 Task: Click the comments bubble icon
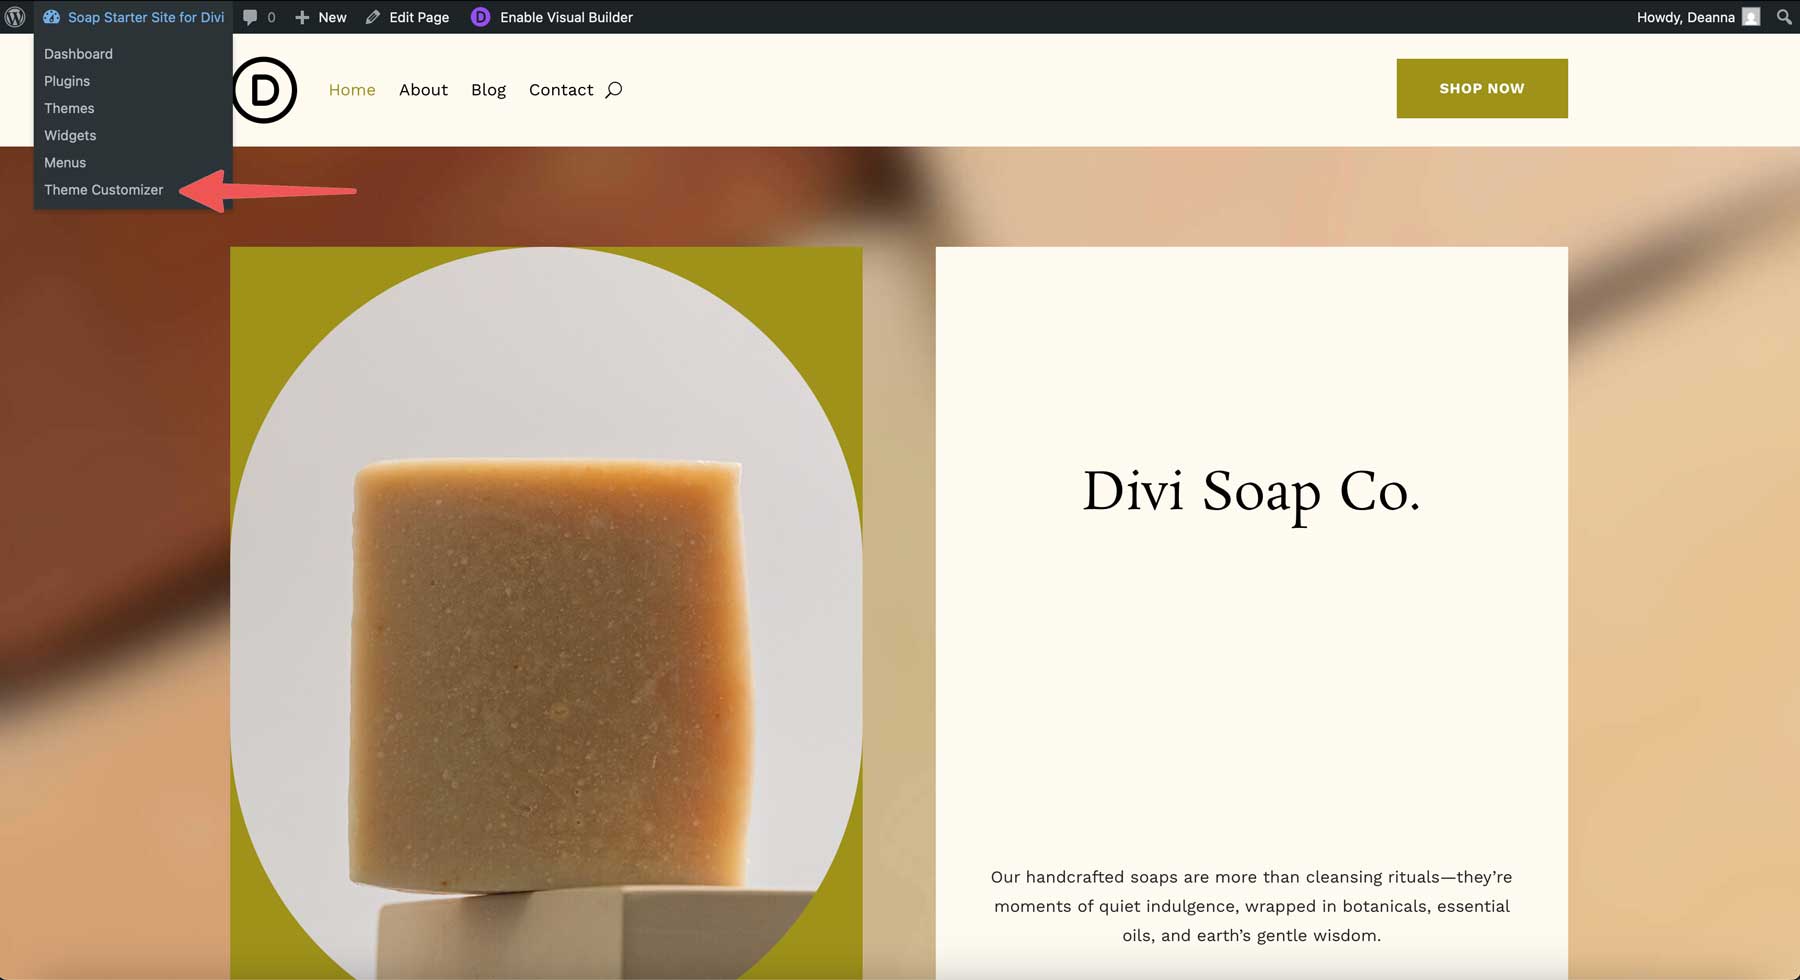coord(250,17)
